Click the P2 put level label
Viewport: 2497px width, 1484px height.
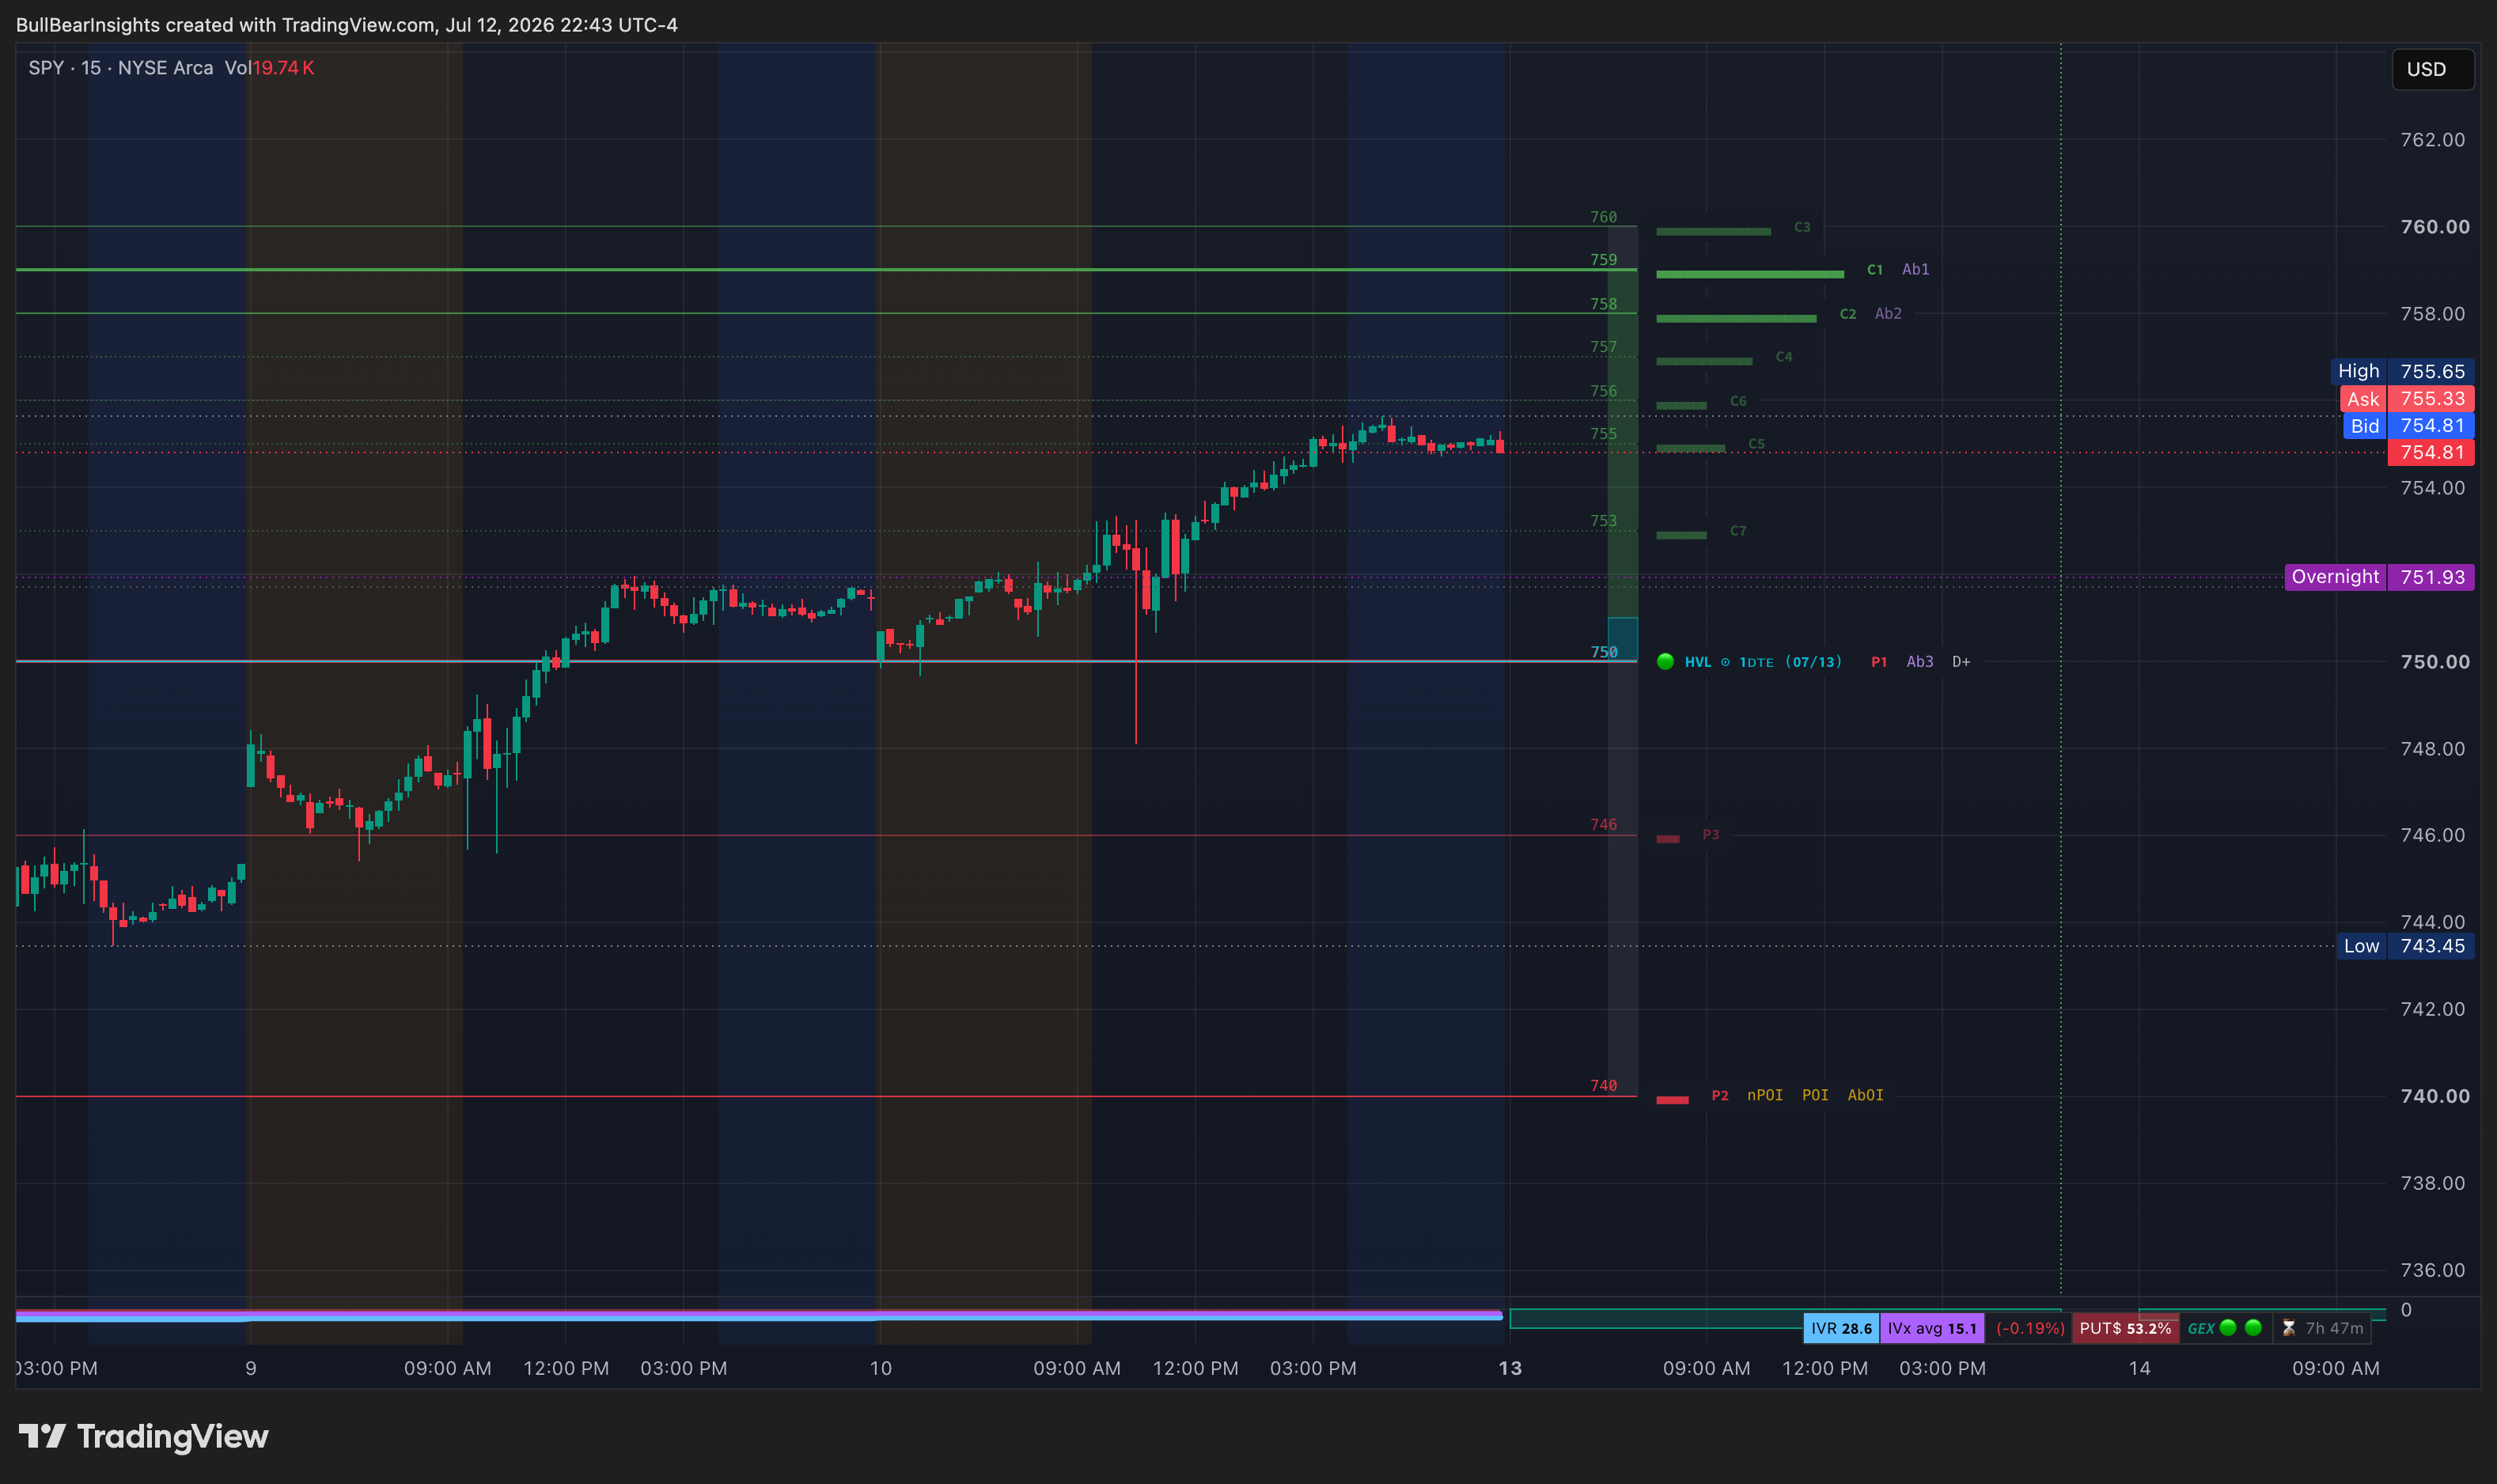(1719, 1096)
